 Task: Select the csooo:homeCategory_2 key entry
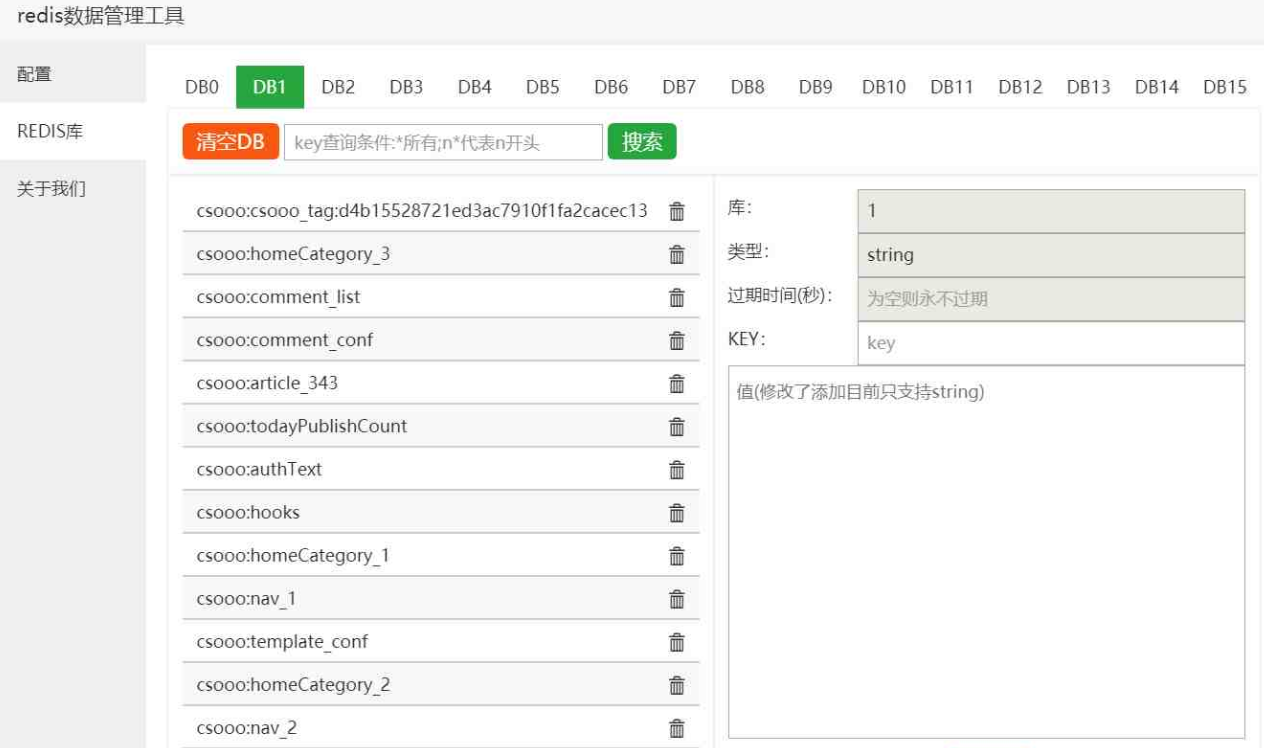tap(293, 685)
